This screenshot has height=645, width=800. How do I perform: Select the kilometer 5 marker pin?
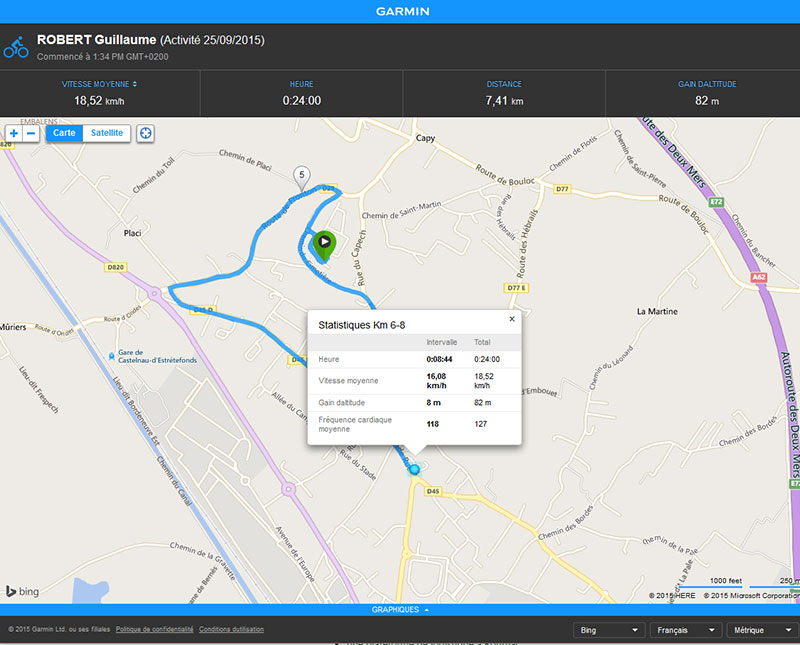pos(302,178)
